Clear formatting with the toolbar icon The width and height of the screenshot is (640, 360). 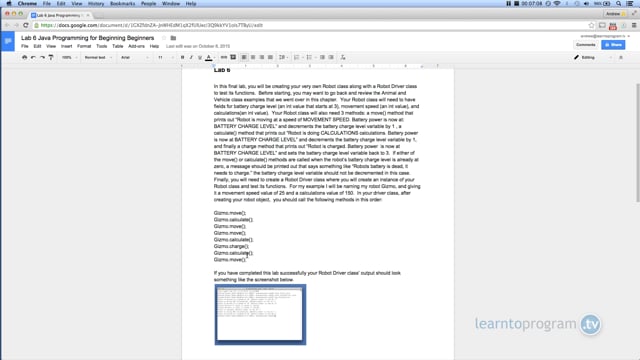point(343,58)
